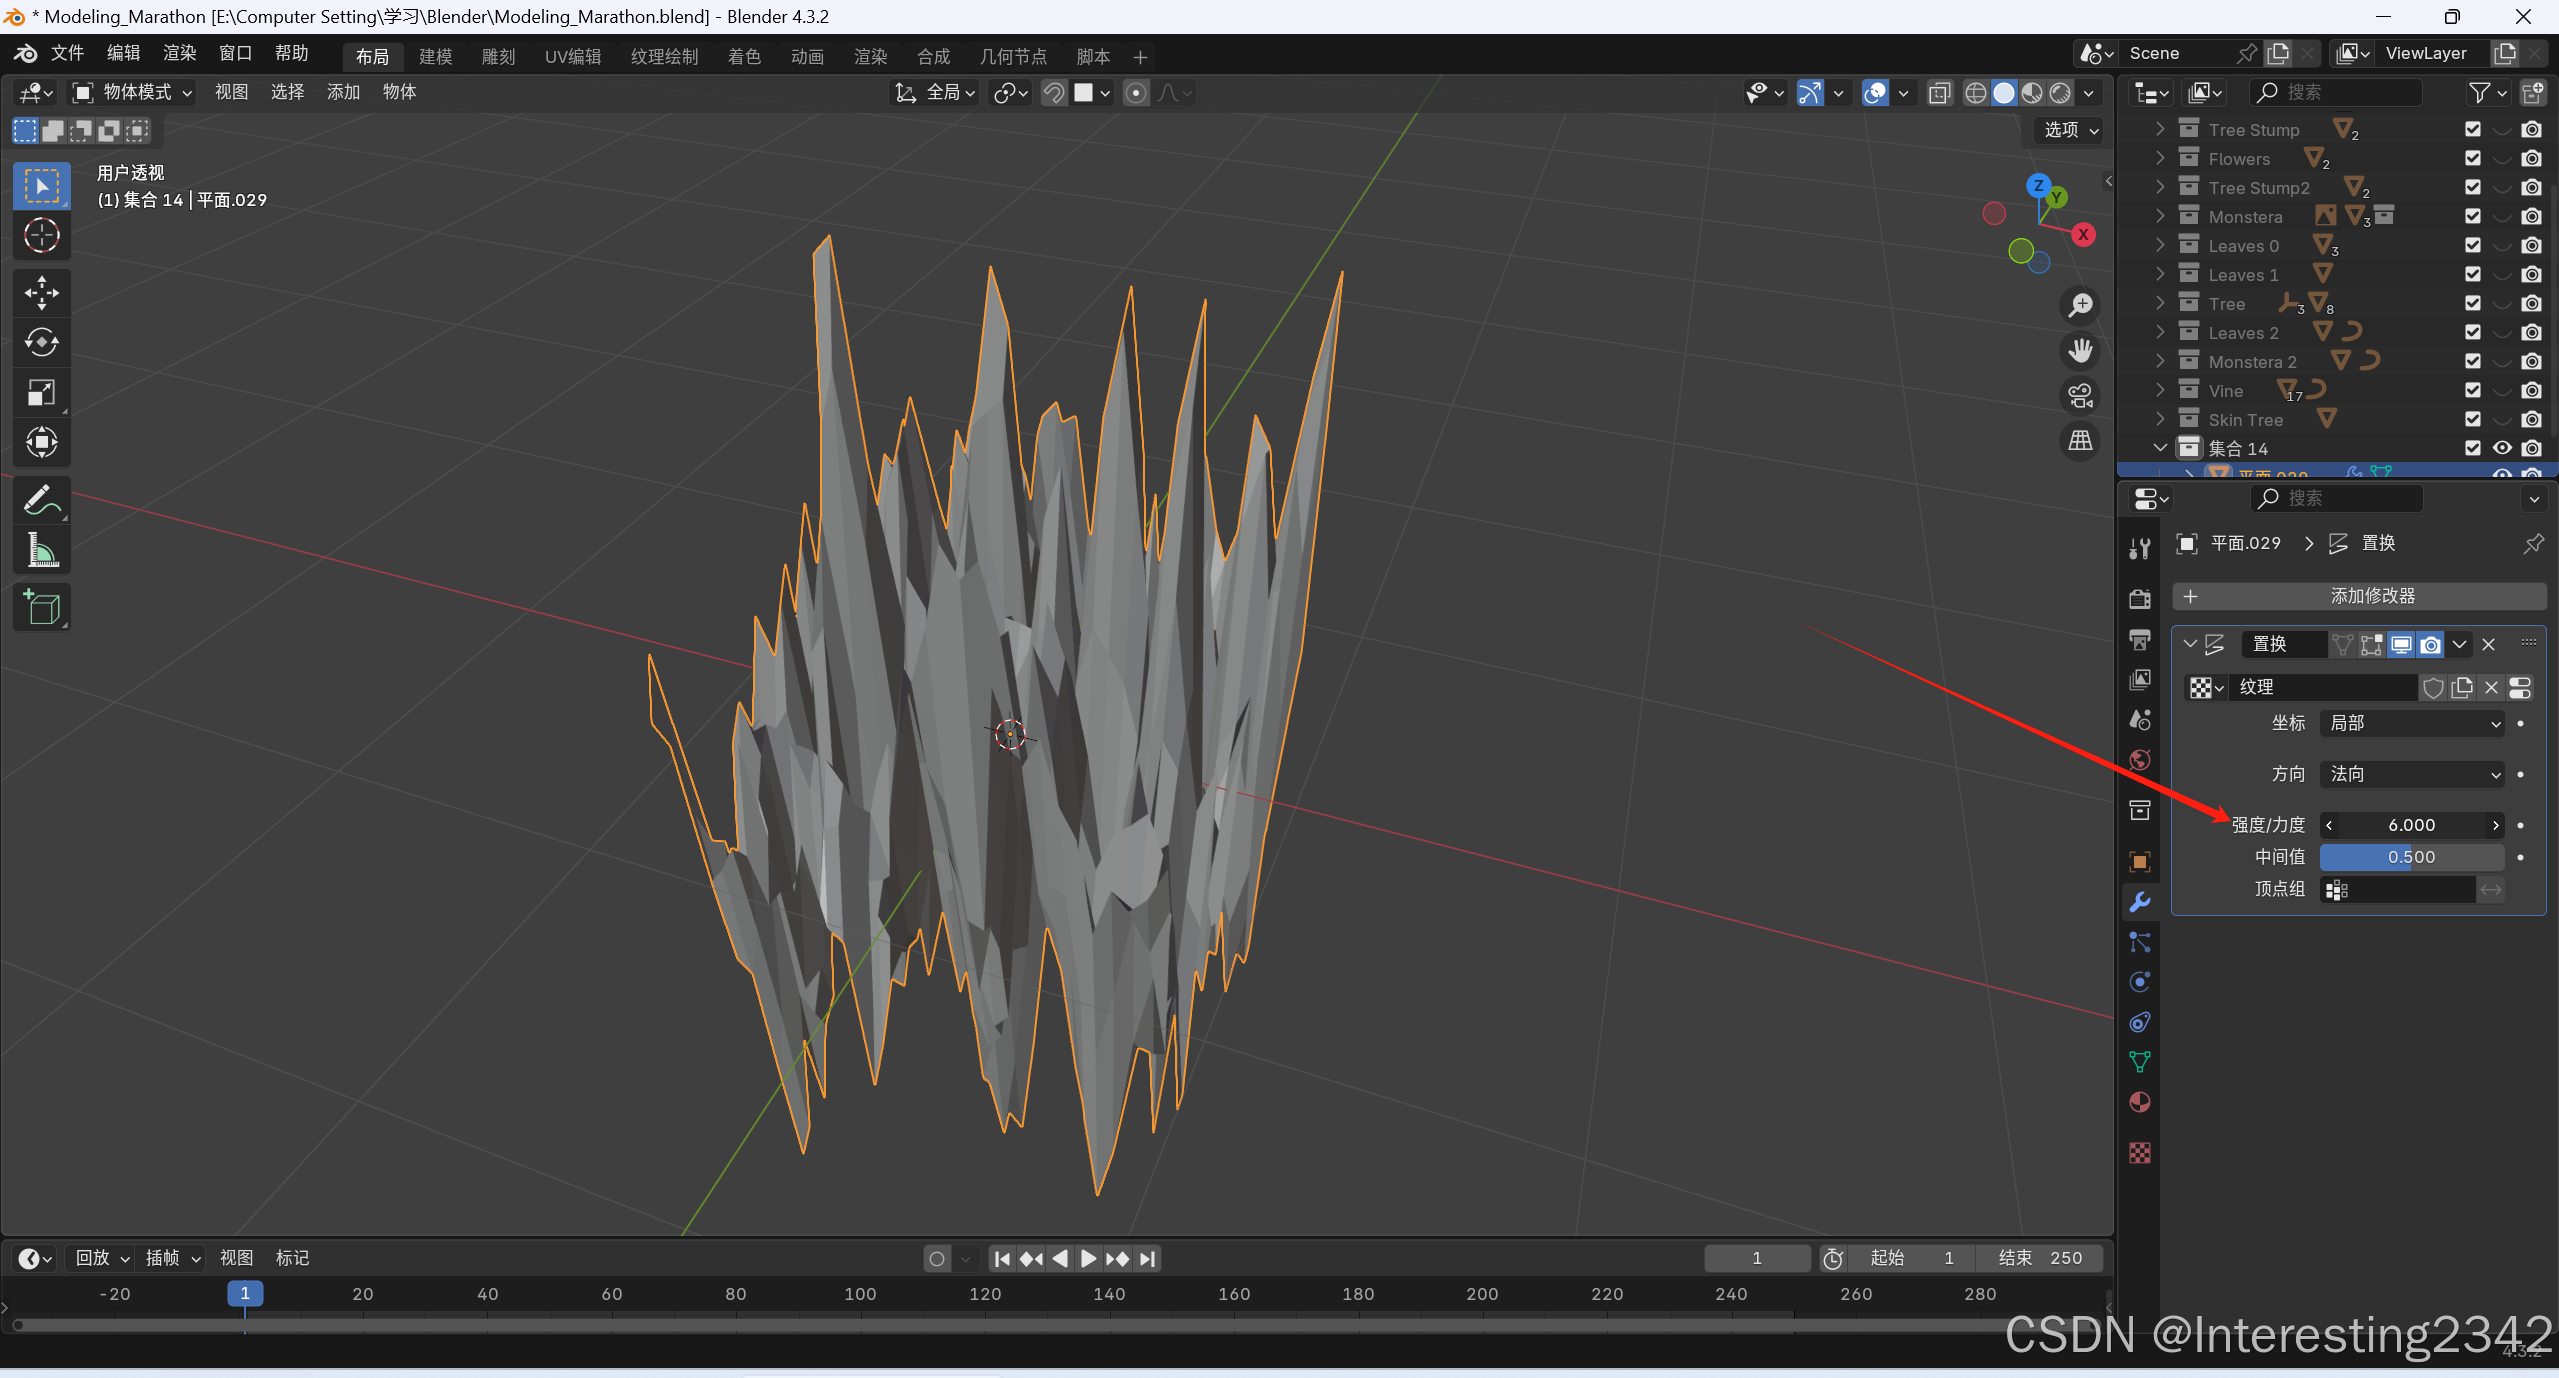The height and width of the screenshot is (1378, 2559).
Task: Select the Rotate tool
Action: click(x=41, y=342)
